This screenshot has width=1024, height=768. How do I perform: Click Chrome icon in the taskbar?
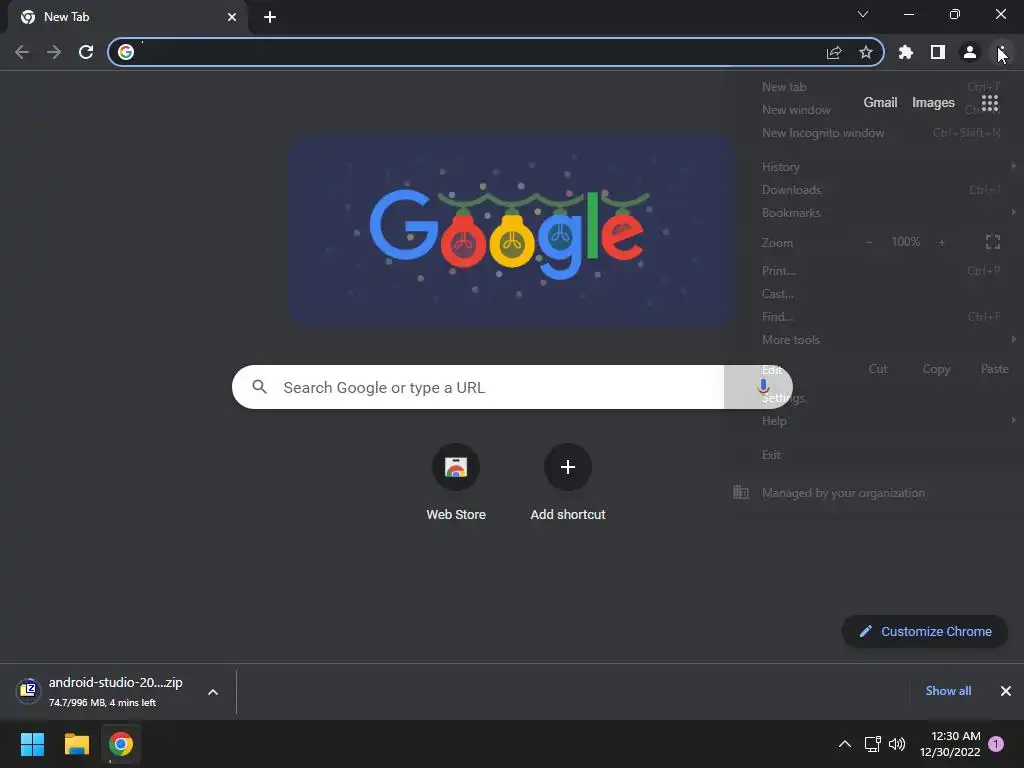point(121,744)
